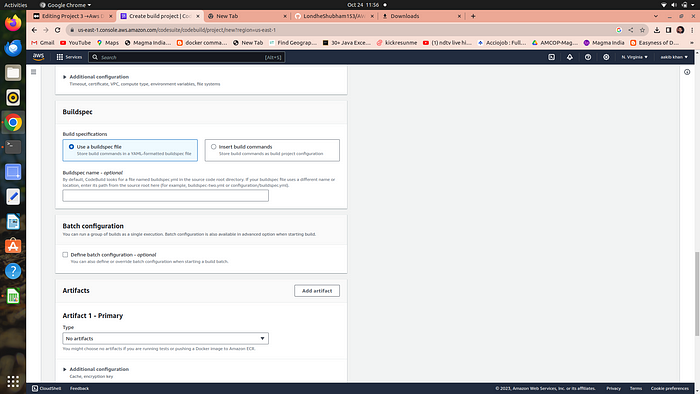700x394 pixels.
Task: Open Chrome downloads icon
Action: 657,30
